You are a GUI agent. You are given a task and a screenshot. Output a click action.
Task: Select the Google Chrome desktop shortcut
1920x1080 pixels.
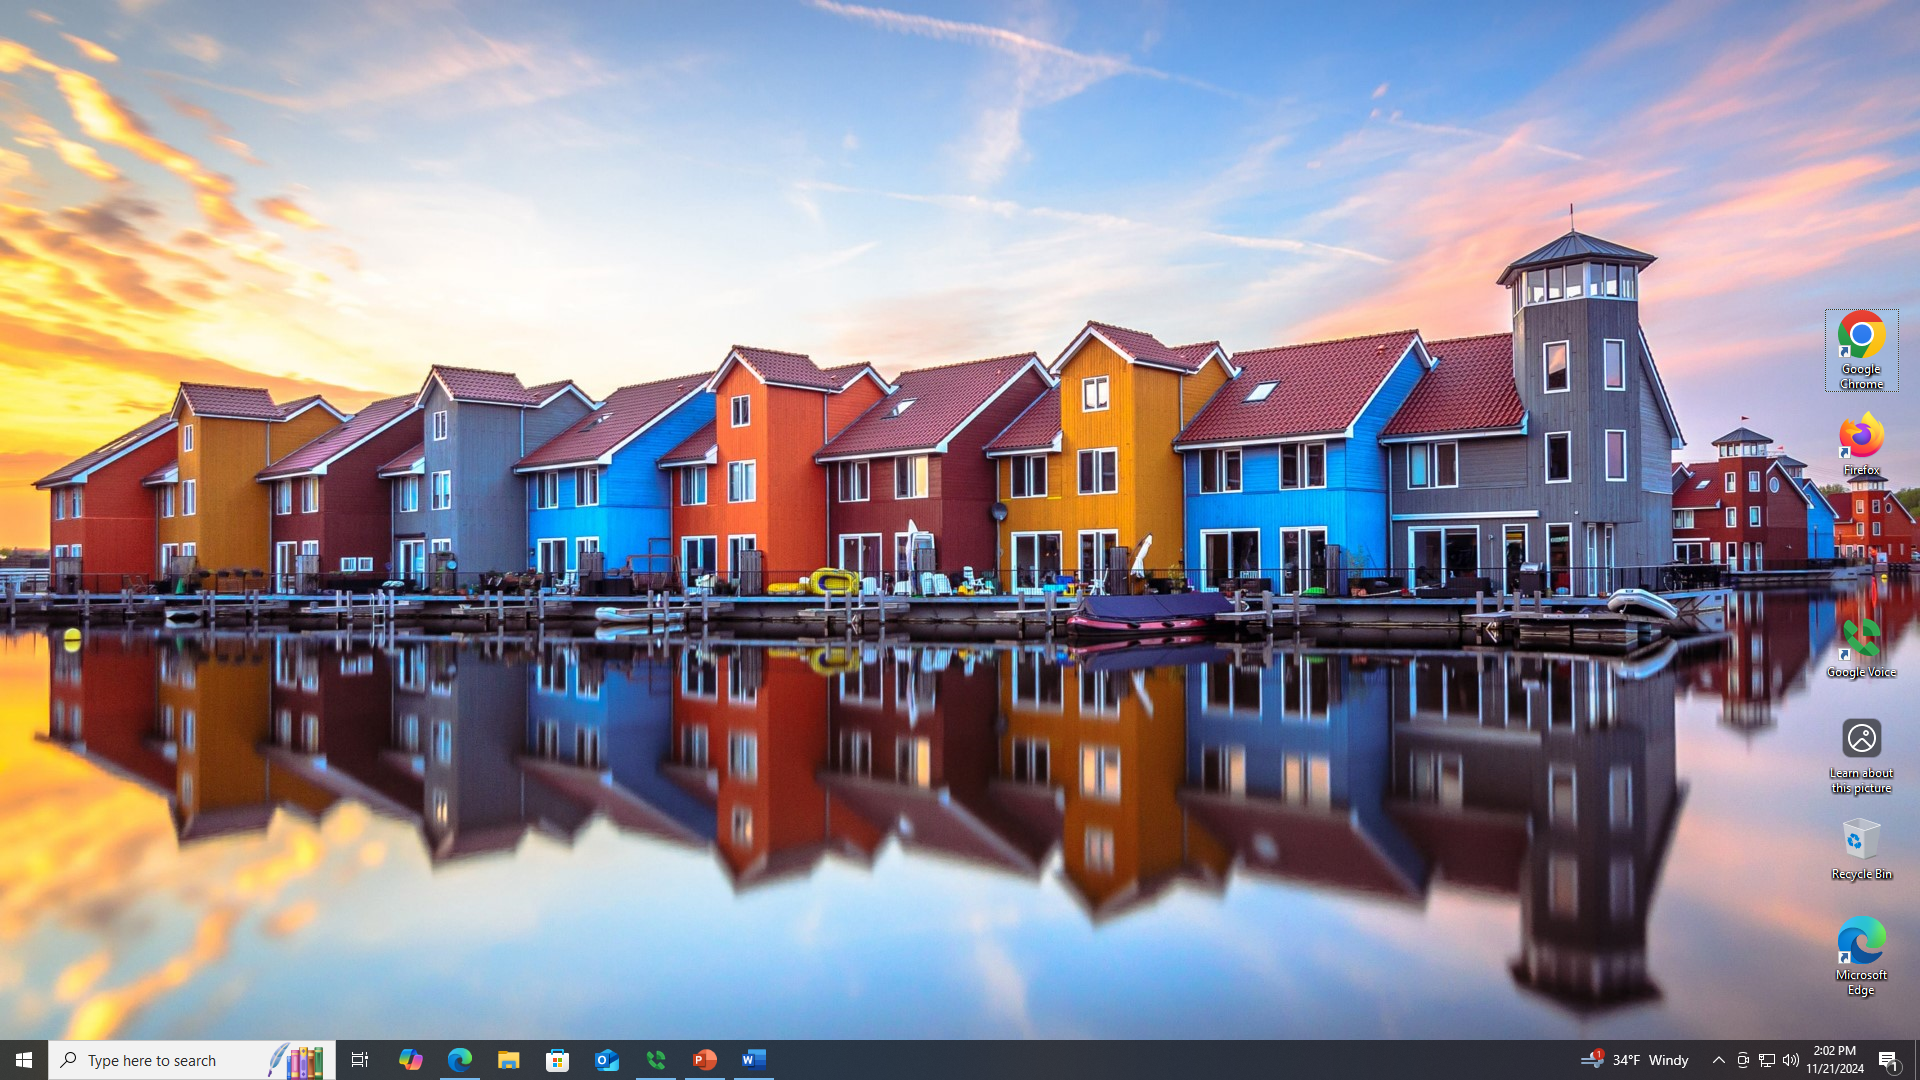pos(1861,350)
